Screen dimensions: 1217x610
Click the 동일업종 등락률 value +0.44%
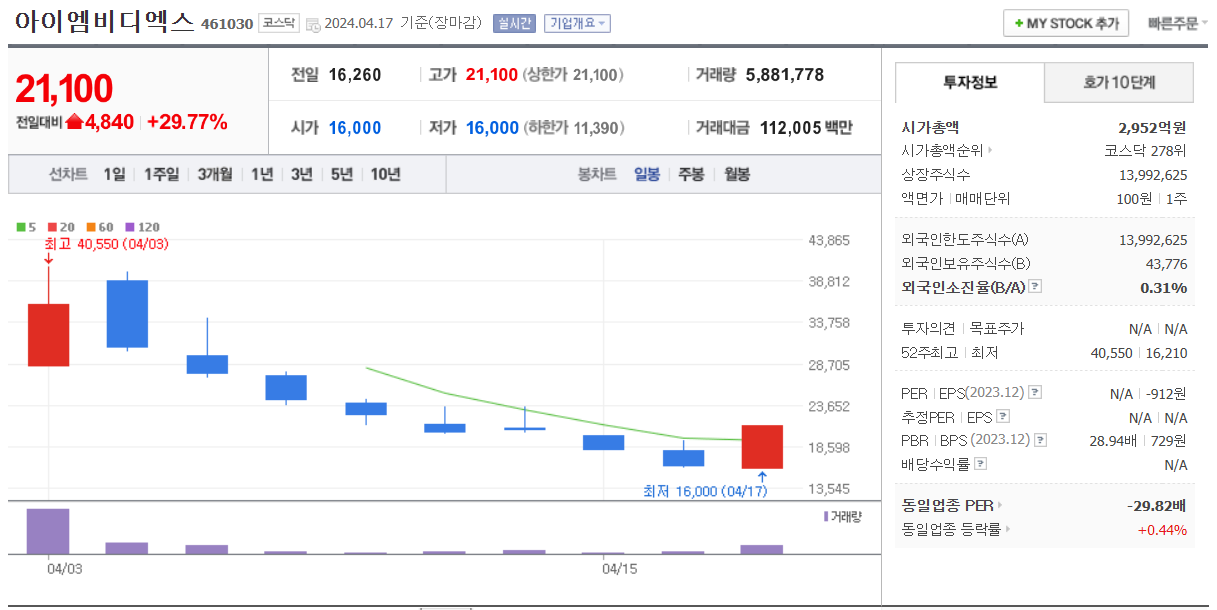[x=1162, y=530]
